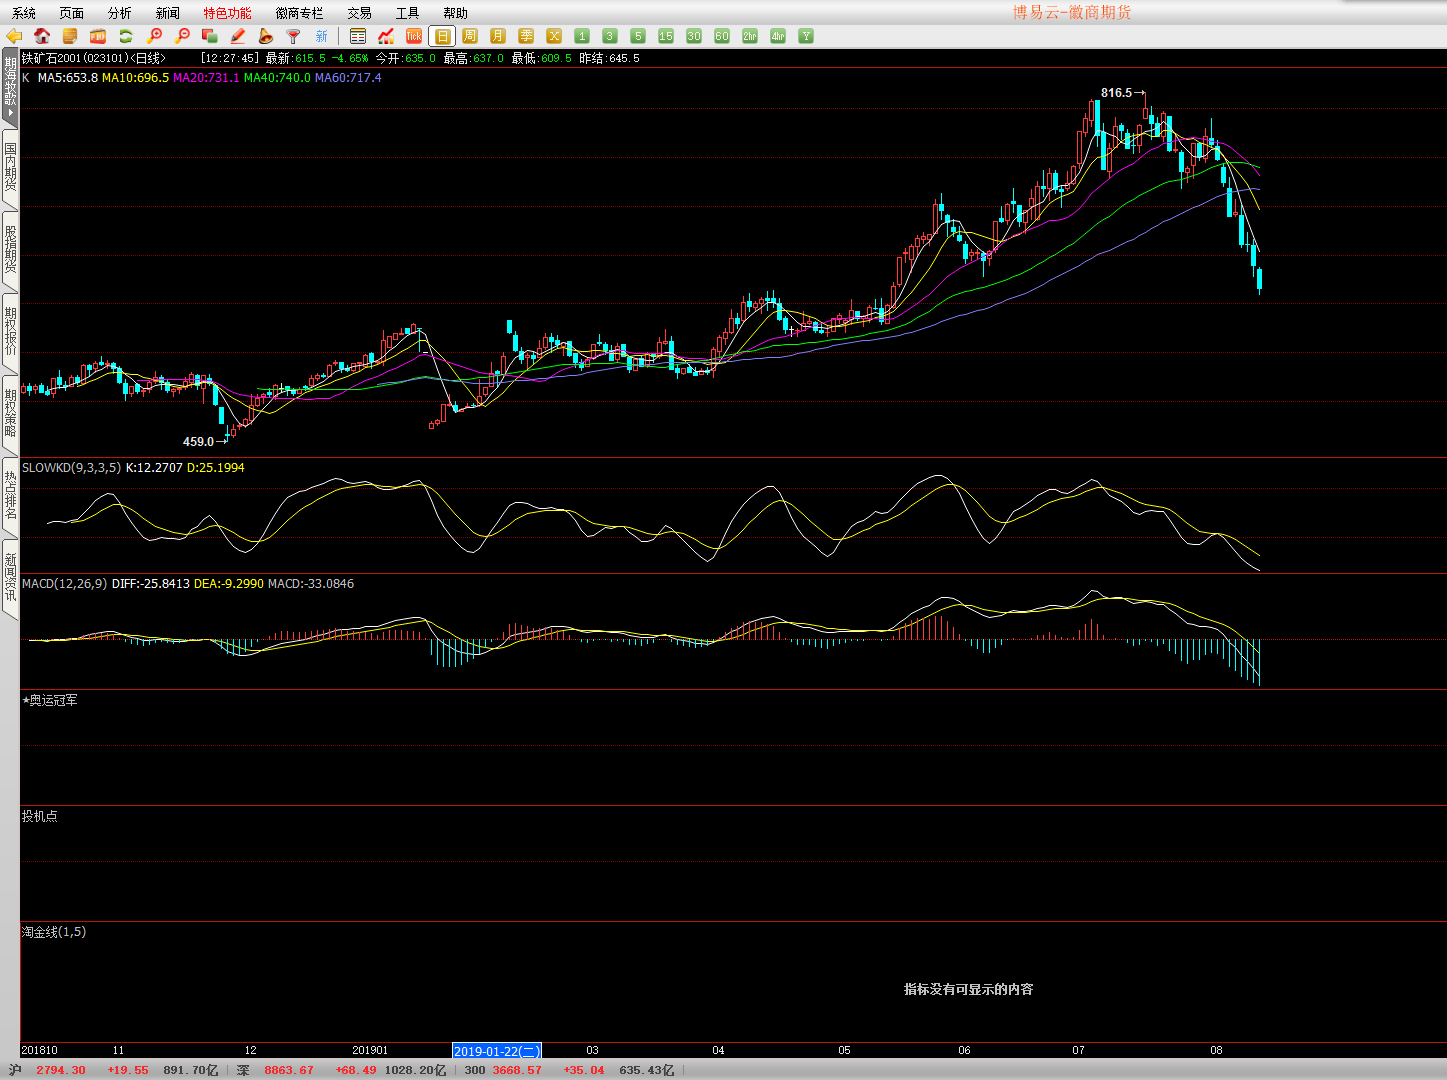This screenshot has height=1080, width=1447.
Task: Open the 交易 menu
Action: (359, 13)
